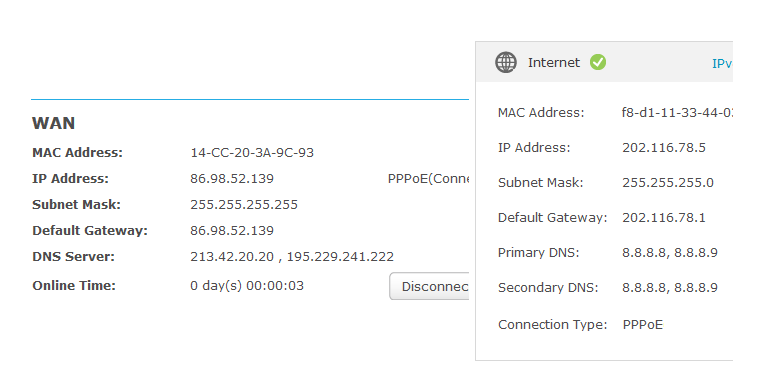Open the IPv link in the Internet panel

point(722,64)
